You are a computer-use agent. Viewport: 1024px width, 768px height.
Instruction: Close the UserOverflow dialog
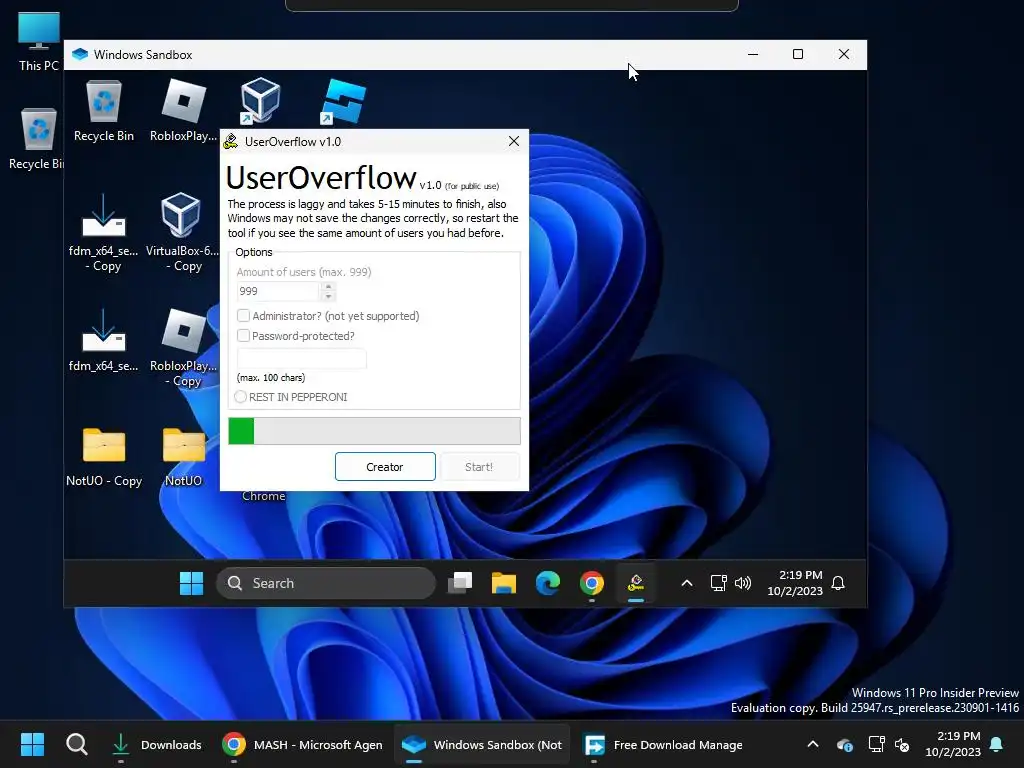(x=514, y=141)
